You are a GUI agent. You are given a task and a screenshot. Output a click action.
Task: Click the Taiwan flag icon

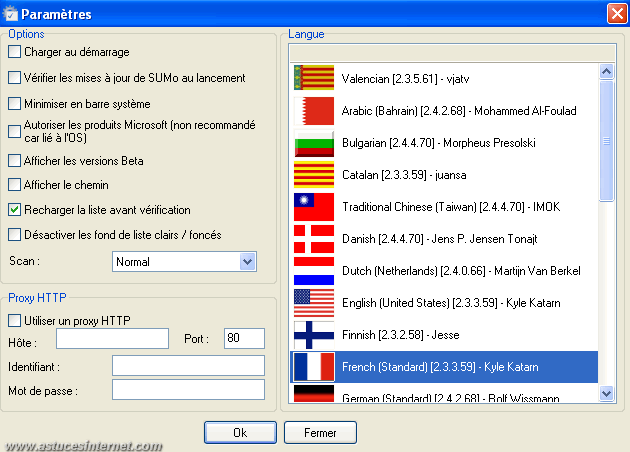[314, 207]
